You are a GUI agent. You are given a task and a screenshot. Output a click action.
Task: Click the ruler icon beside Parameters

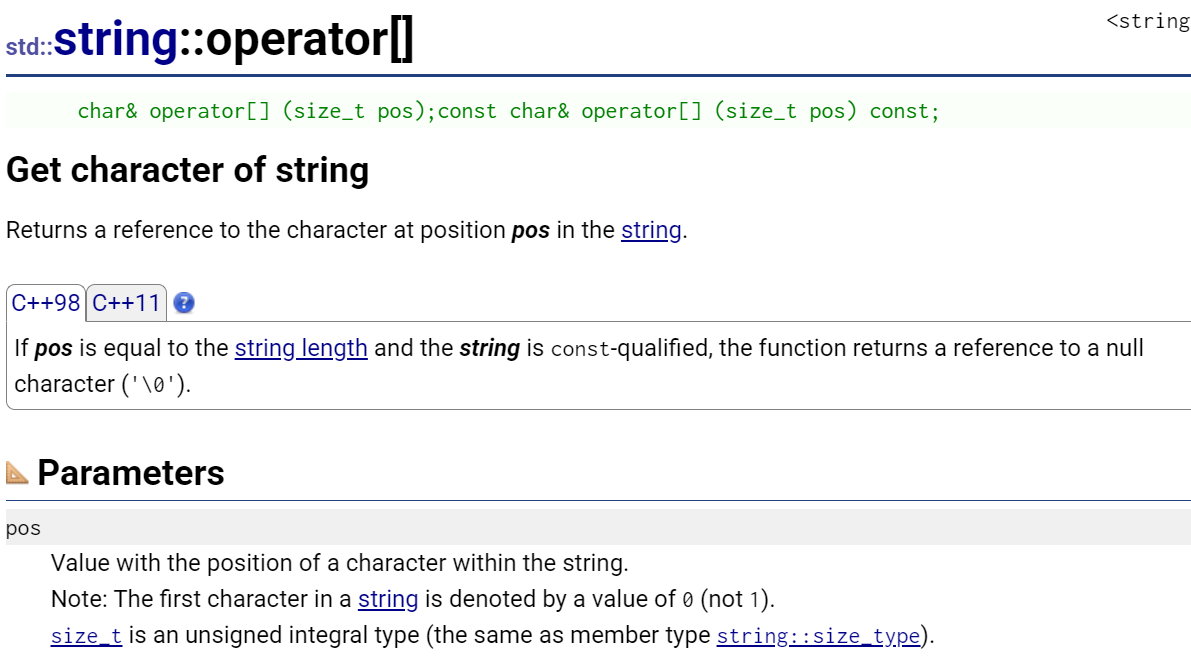tap(17, 472)
